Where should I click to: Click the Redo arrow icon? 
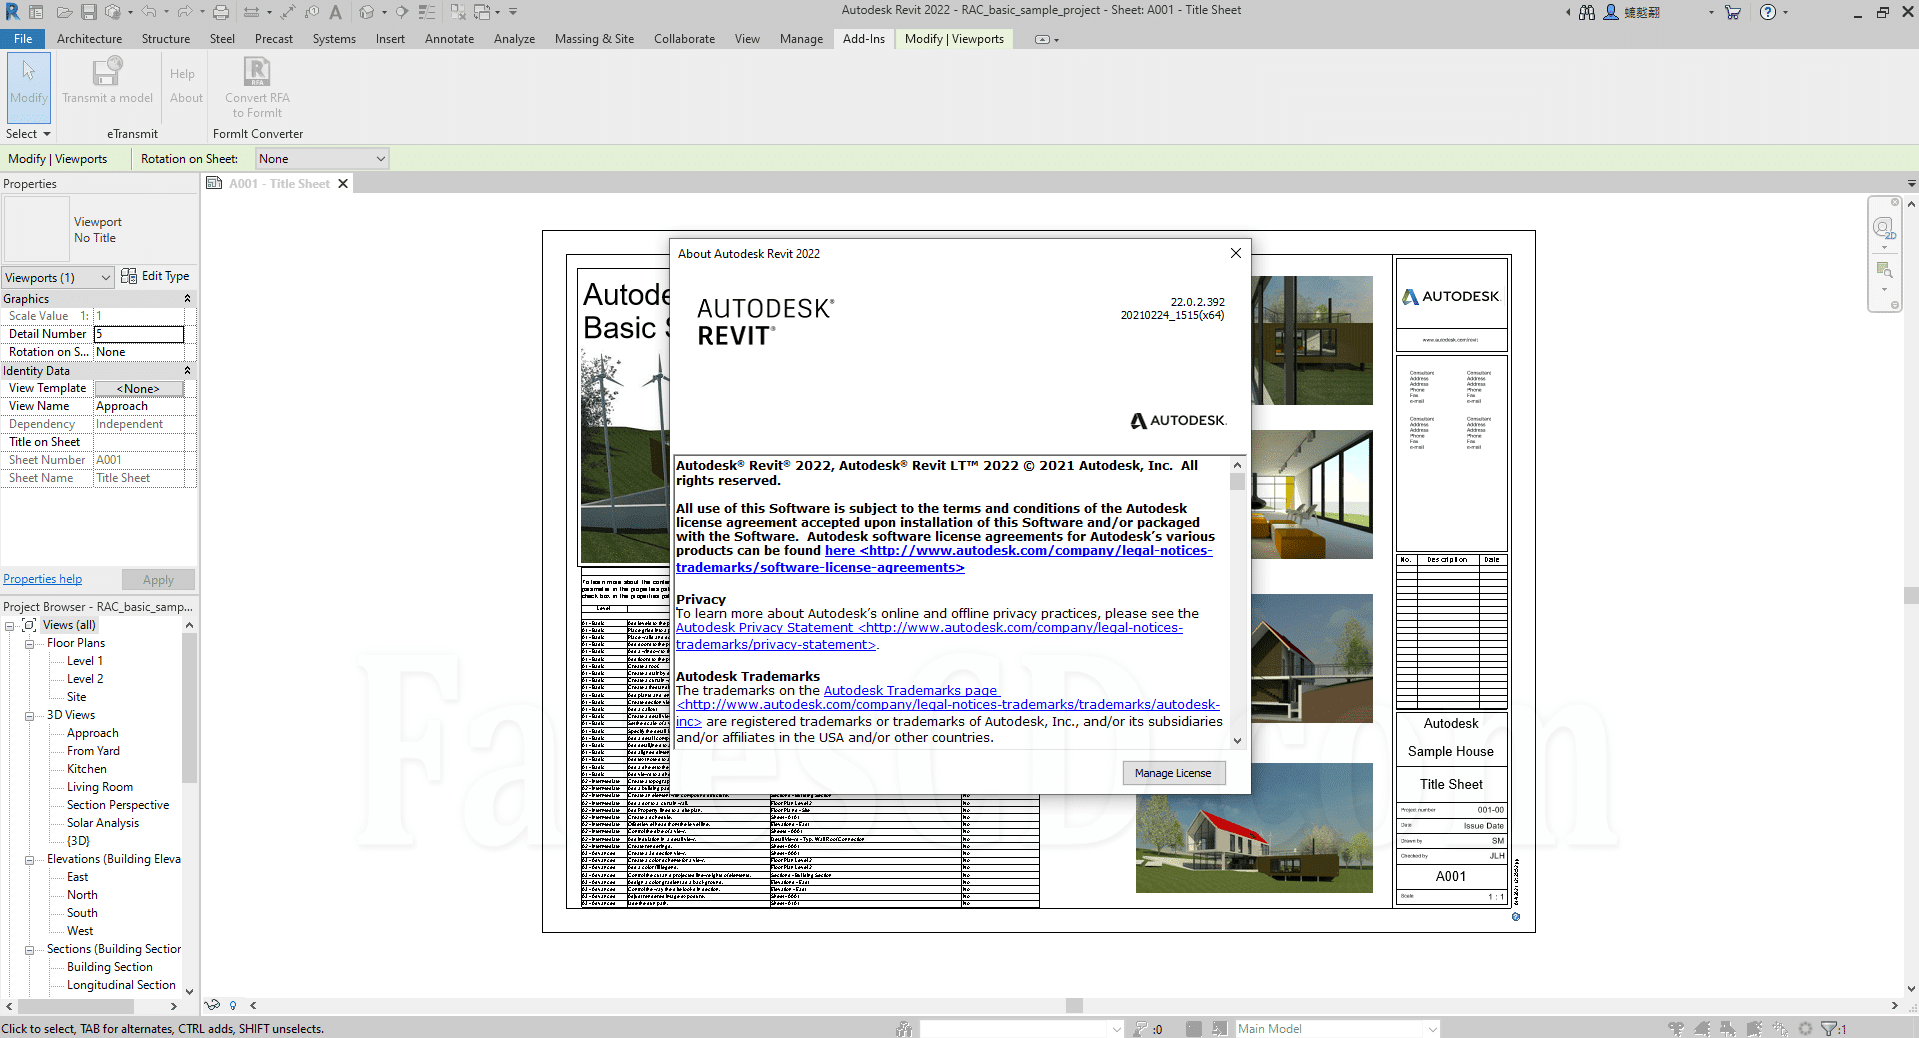[x=184, y=12]
